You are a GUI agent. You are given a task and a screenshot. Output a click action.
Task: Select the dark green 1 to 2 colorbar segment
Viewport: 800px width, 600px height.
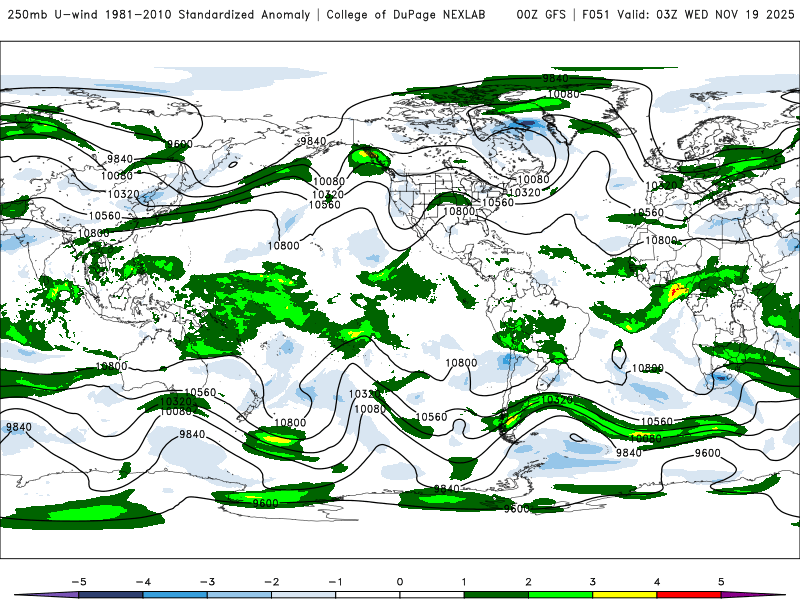496,595
